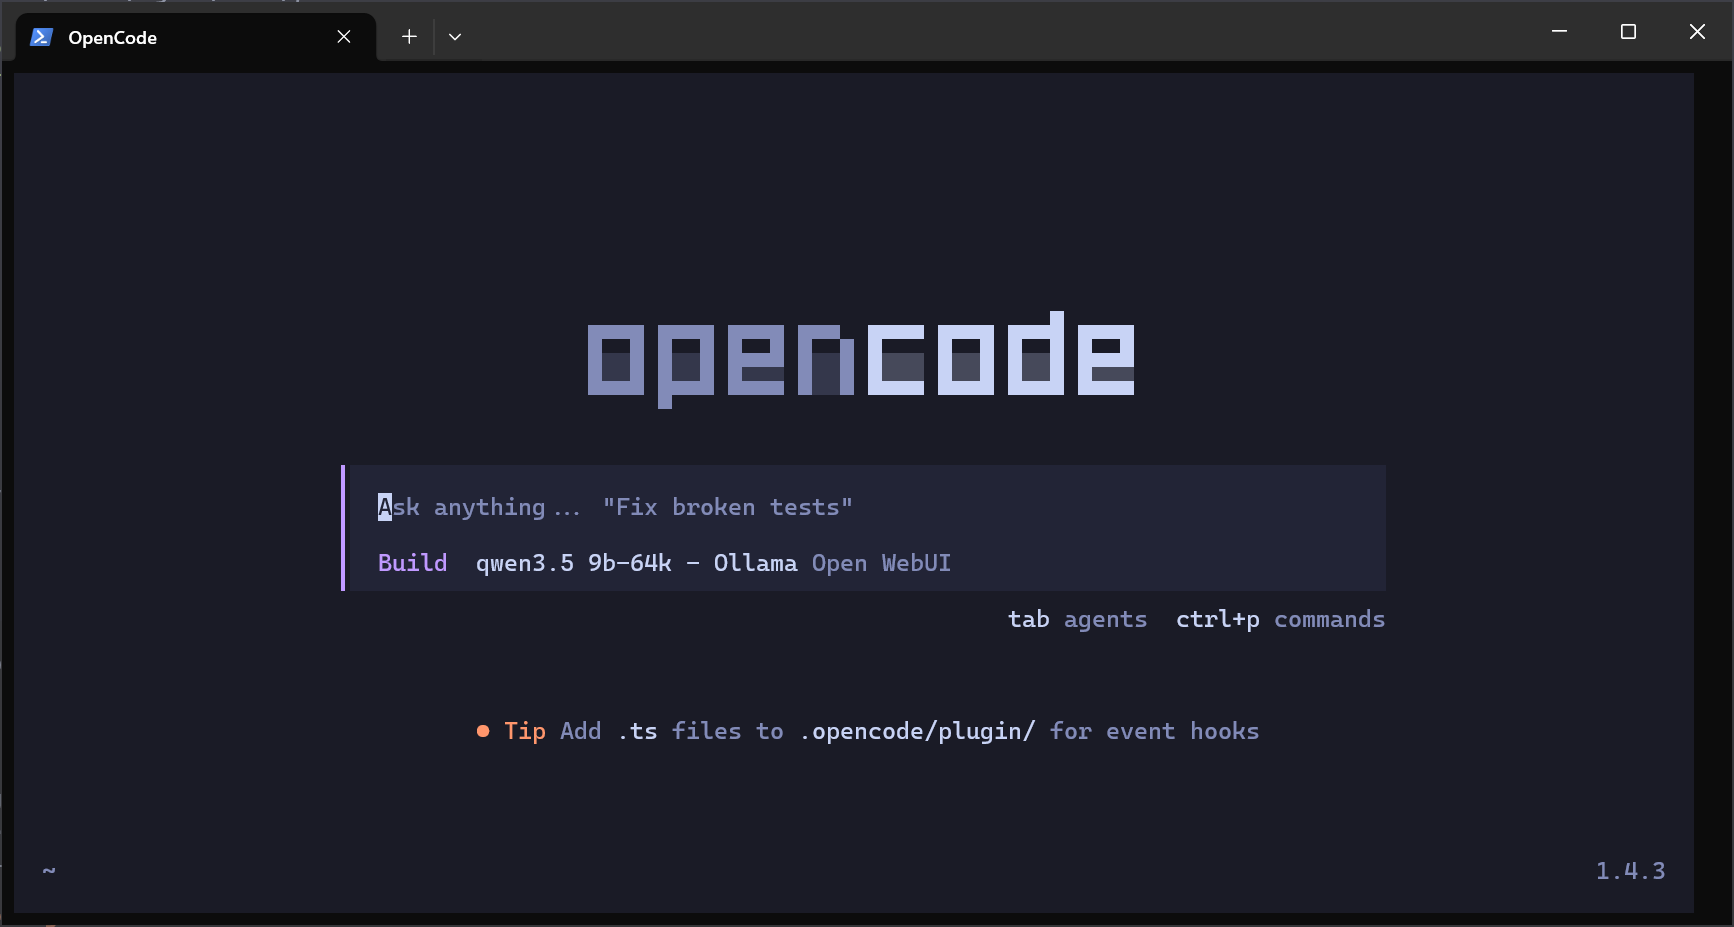
Task: Click the Tip label text
Action: (525, 731)
